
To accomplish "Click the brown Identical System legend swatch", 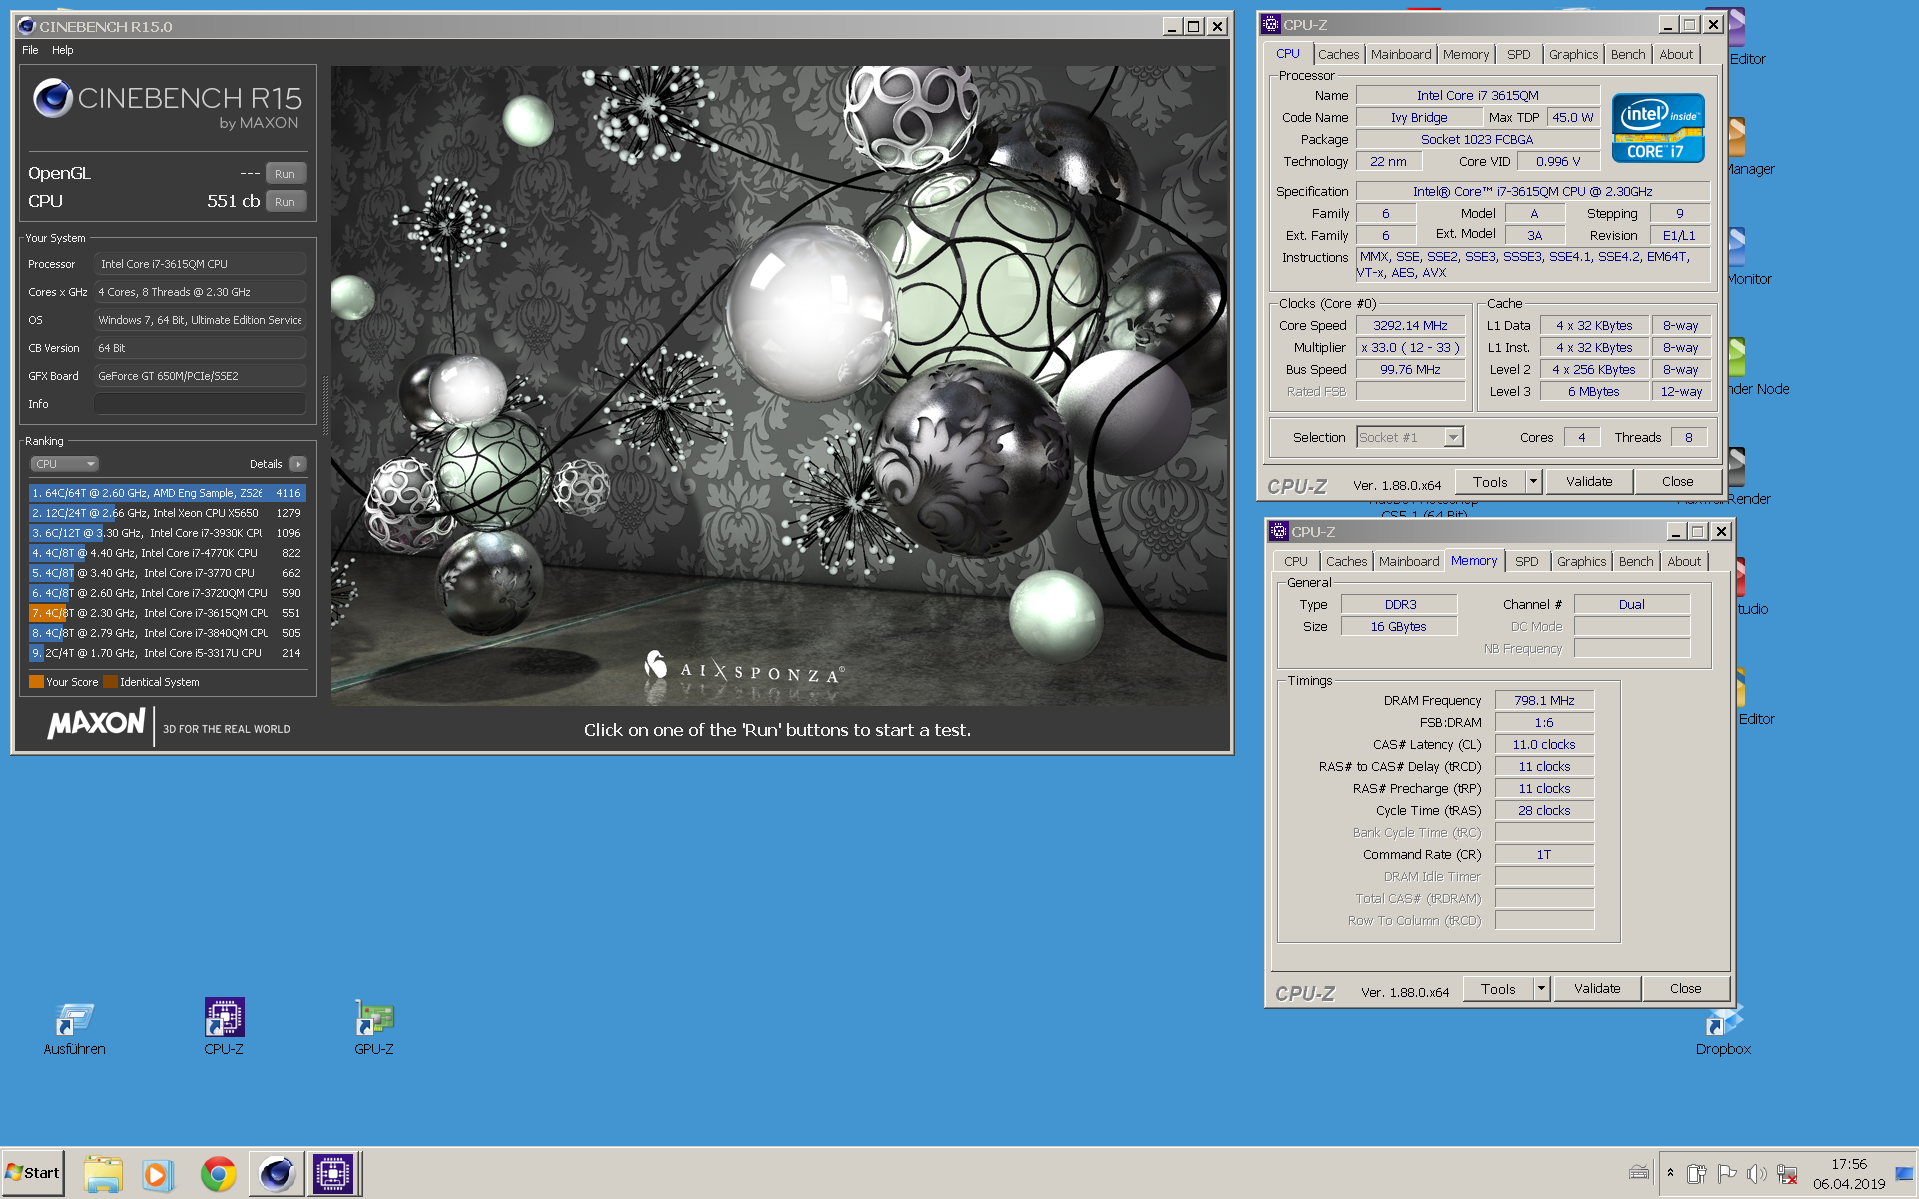I will (110, 682).
